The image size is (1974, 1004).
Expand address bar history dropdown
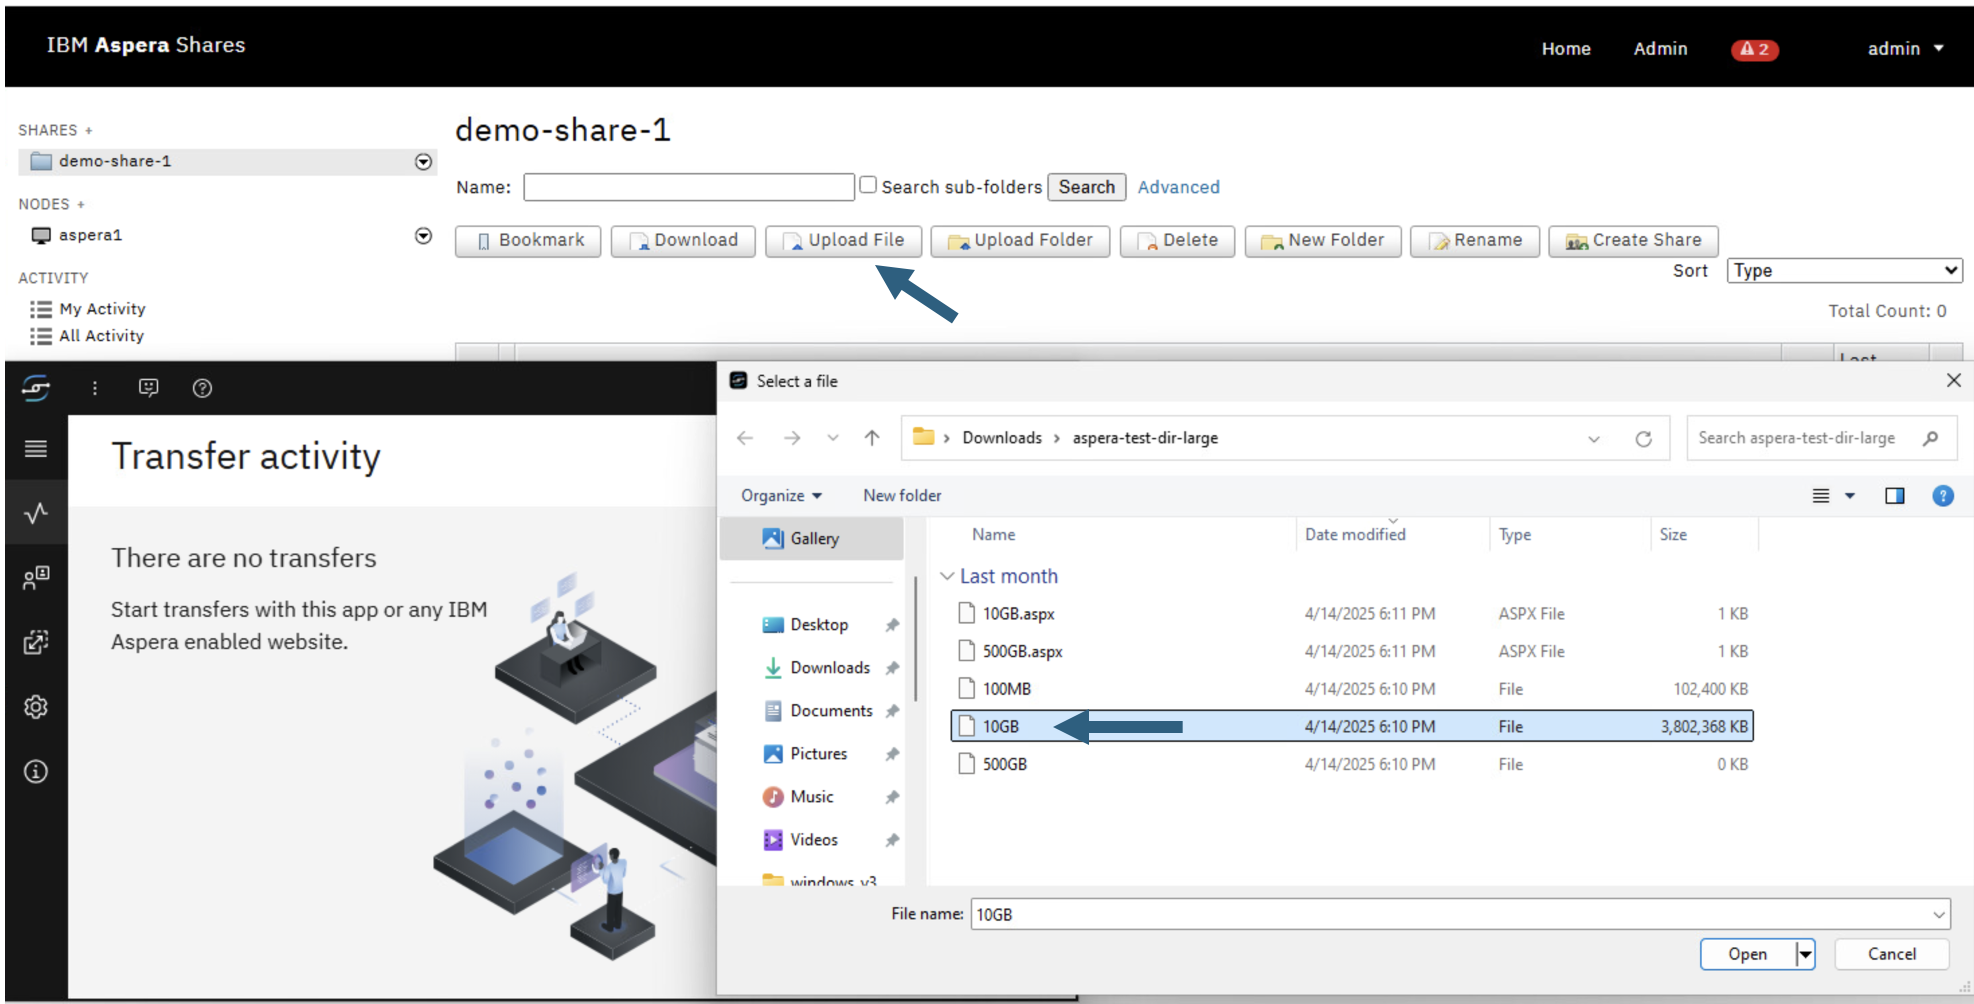(x=1594, y=439)
